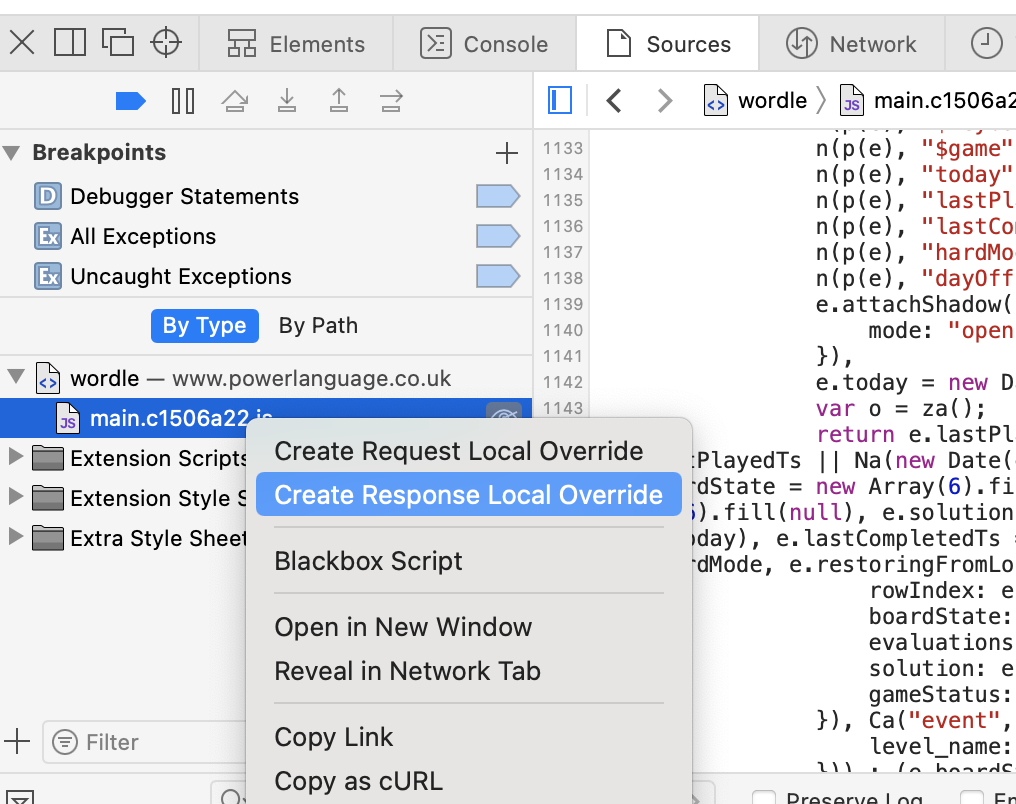The height and width of the screenshot is (804, 1016).
Task: Expand Extension Style Sheets folder
Action: pos(16,498)
